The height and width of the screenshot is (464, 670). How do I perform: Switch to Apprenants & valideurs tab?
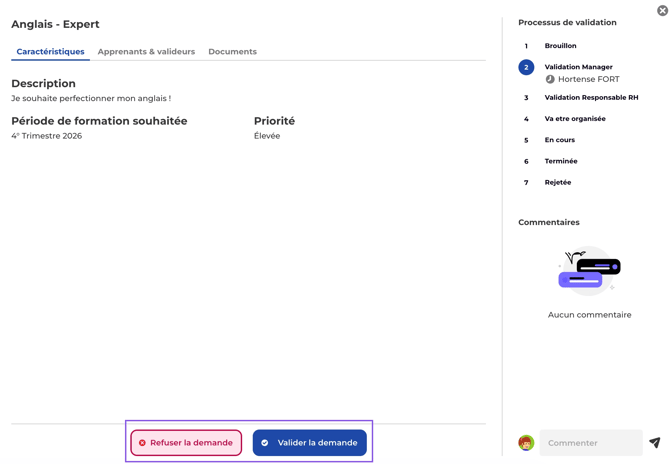146,52
